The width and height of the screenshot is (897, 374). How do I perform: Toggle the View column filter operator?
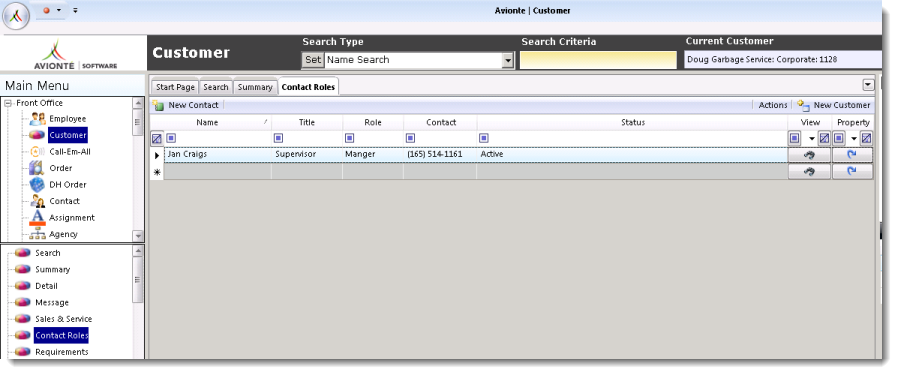[795, 138]
